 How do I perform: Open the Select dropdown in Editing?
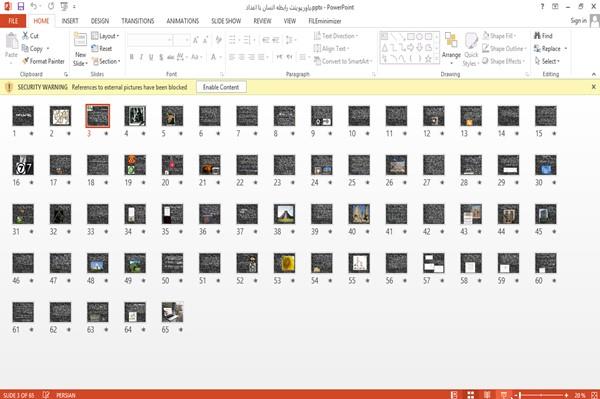click(x=547, y=61)
